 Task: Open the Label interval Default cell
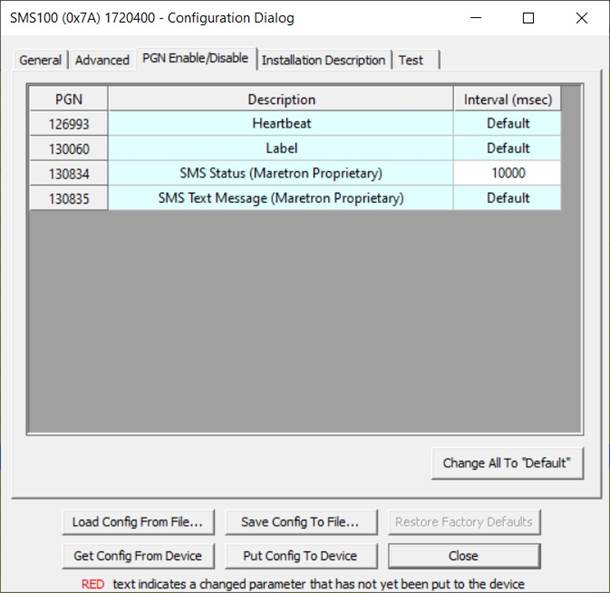click(507, 149)
